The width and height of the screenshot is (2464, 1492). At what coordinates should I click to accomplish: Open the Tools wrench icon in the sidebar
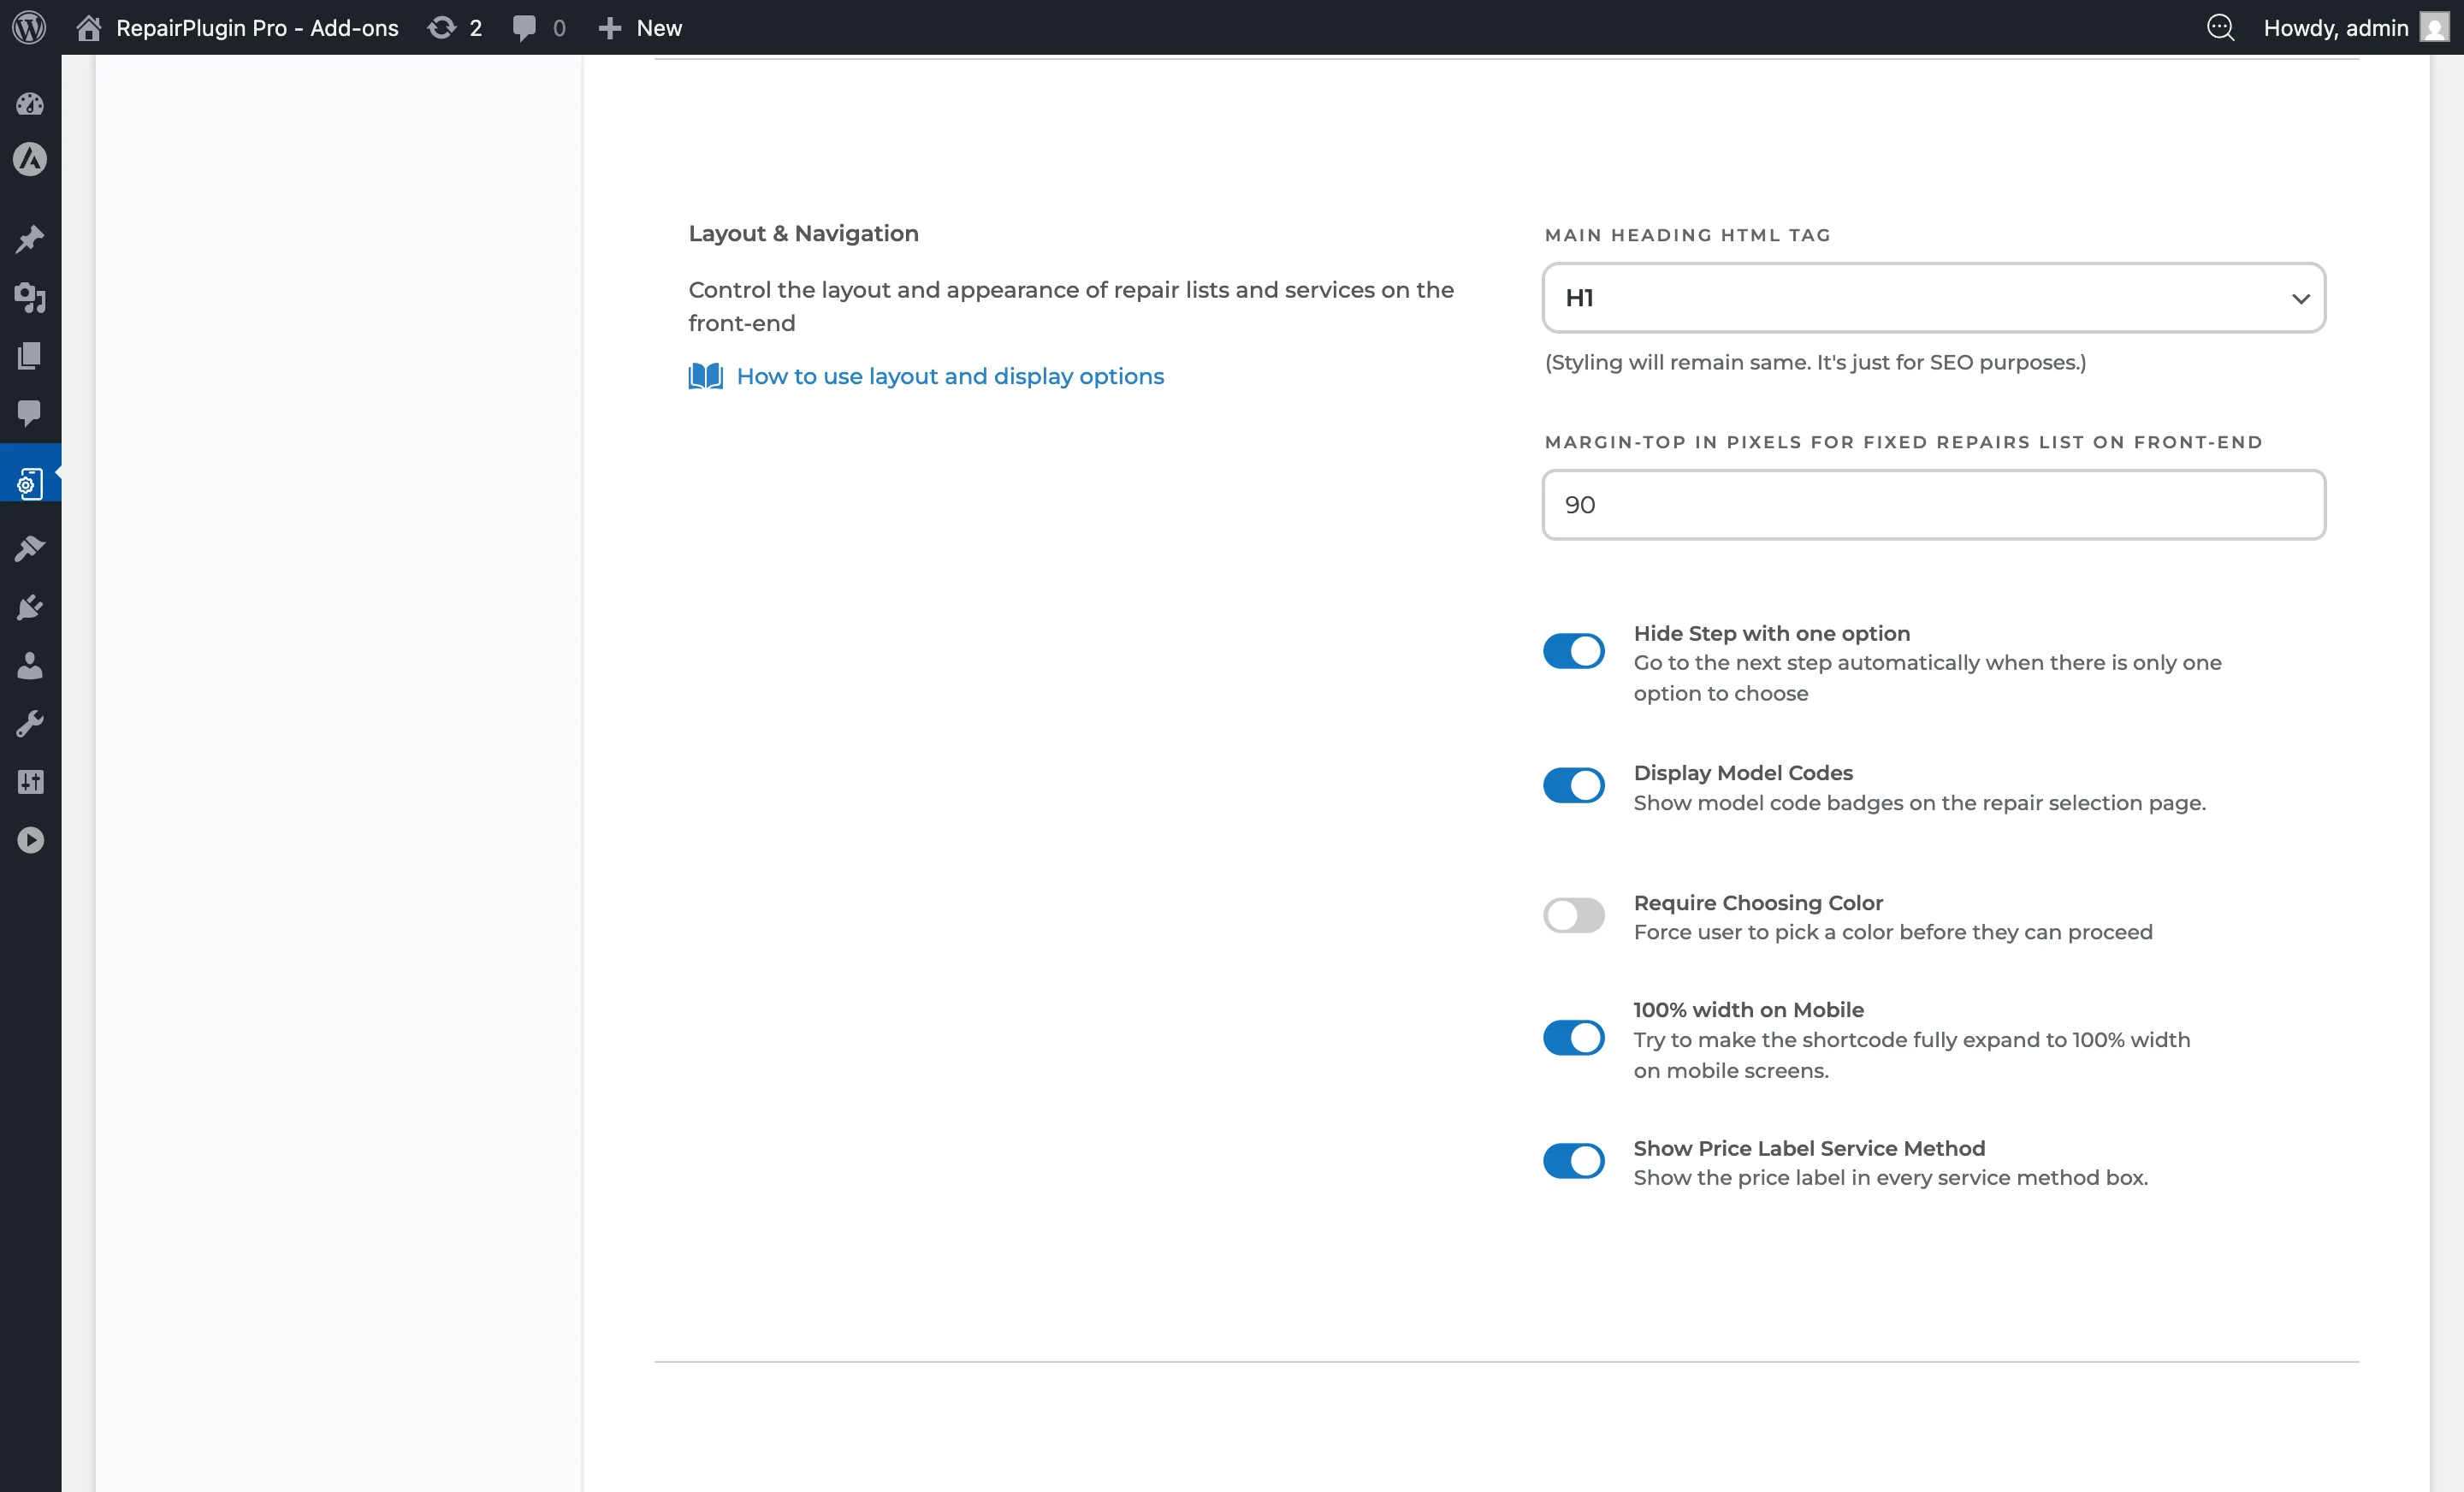click(x=30, y=723)
